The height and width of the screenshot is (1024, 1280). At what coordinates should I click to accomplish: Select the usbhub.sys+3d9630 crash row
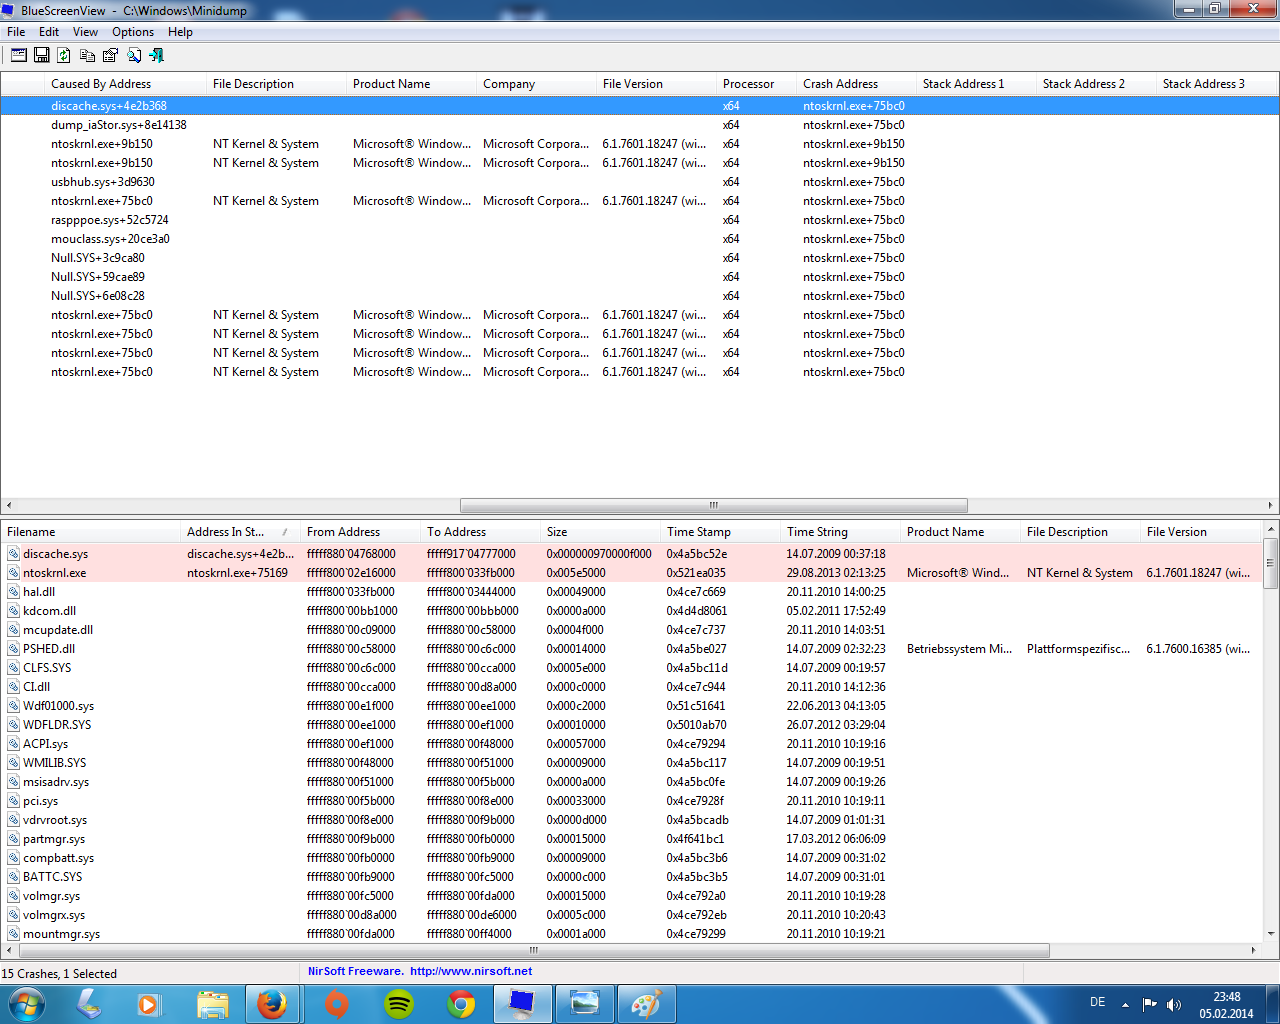640,182
